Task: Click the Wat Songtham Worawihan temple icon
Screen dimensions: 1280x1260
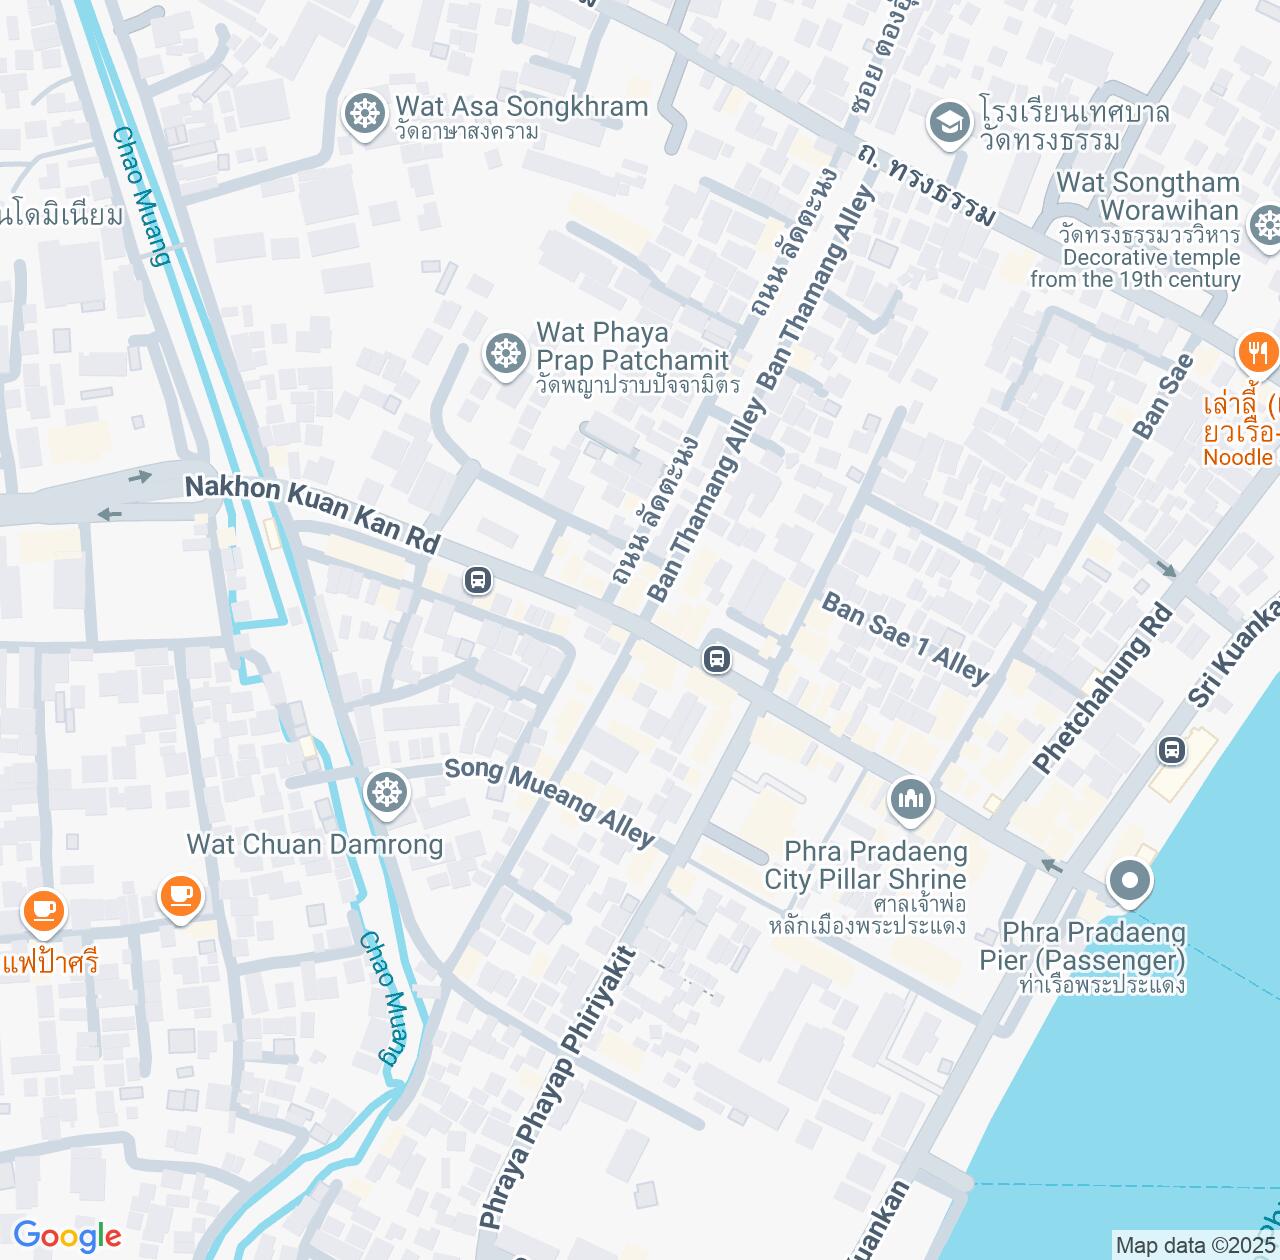Action: click(x=1266, y=225)
